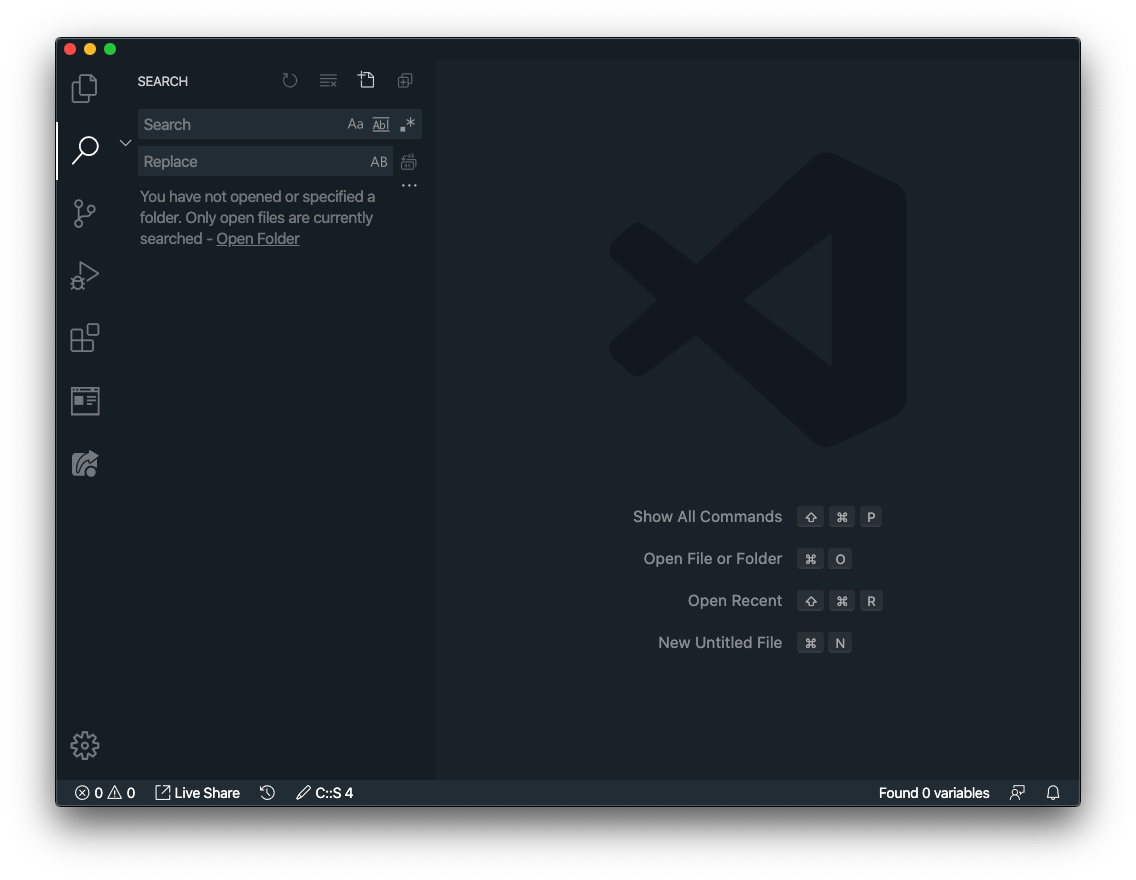
Task: Maximize the window with green button
Action: (x=110, y=49)
